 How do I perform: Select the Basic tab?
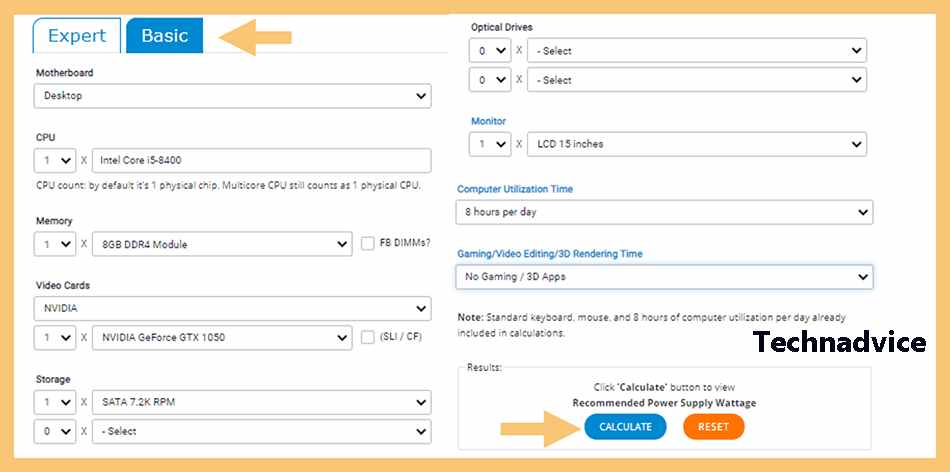click(x=165, y=35)
